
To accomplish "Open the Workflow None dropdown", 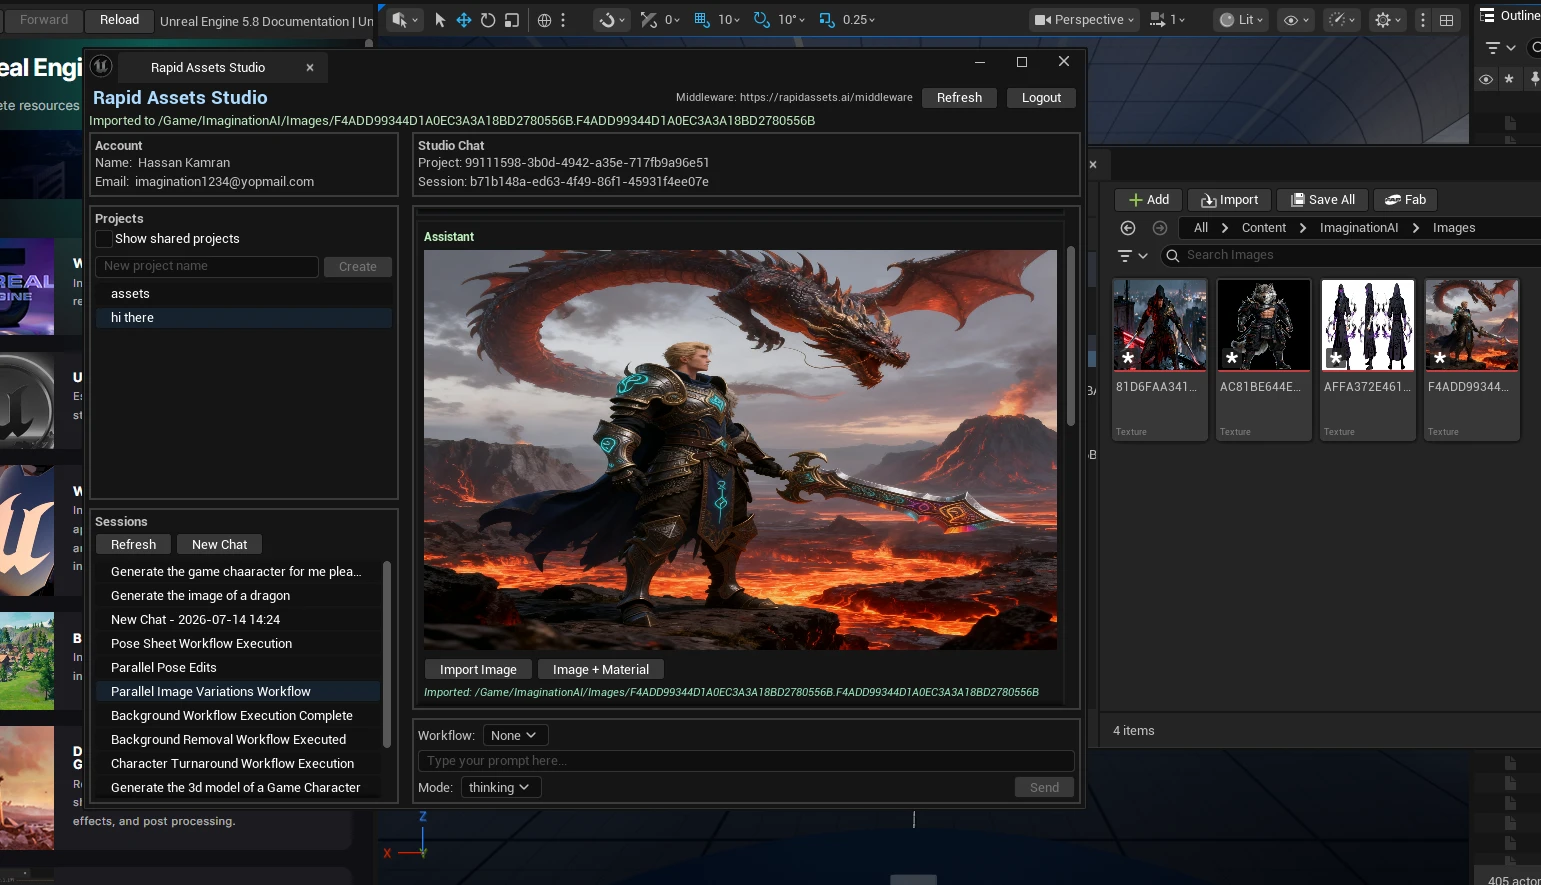I will tap(514, 736).
